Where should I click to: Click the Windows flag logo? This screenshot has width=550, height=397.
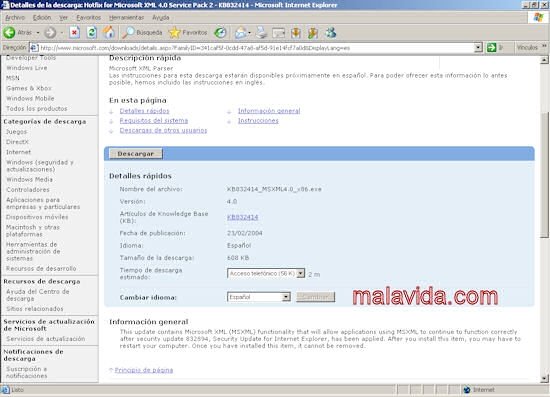pyautogui.click(x=538, y=18)
